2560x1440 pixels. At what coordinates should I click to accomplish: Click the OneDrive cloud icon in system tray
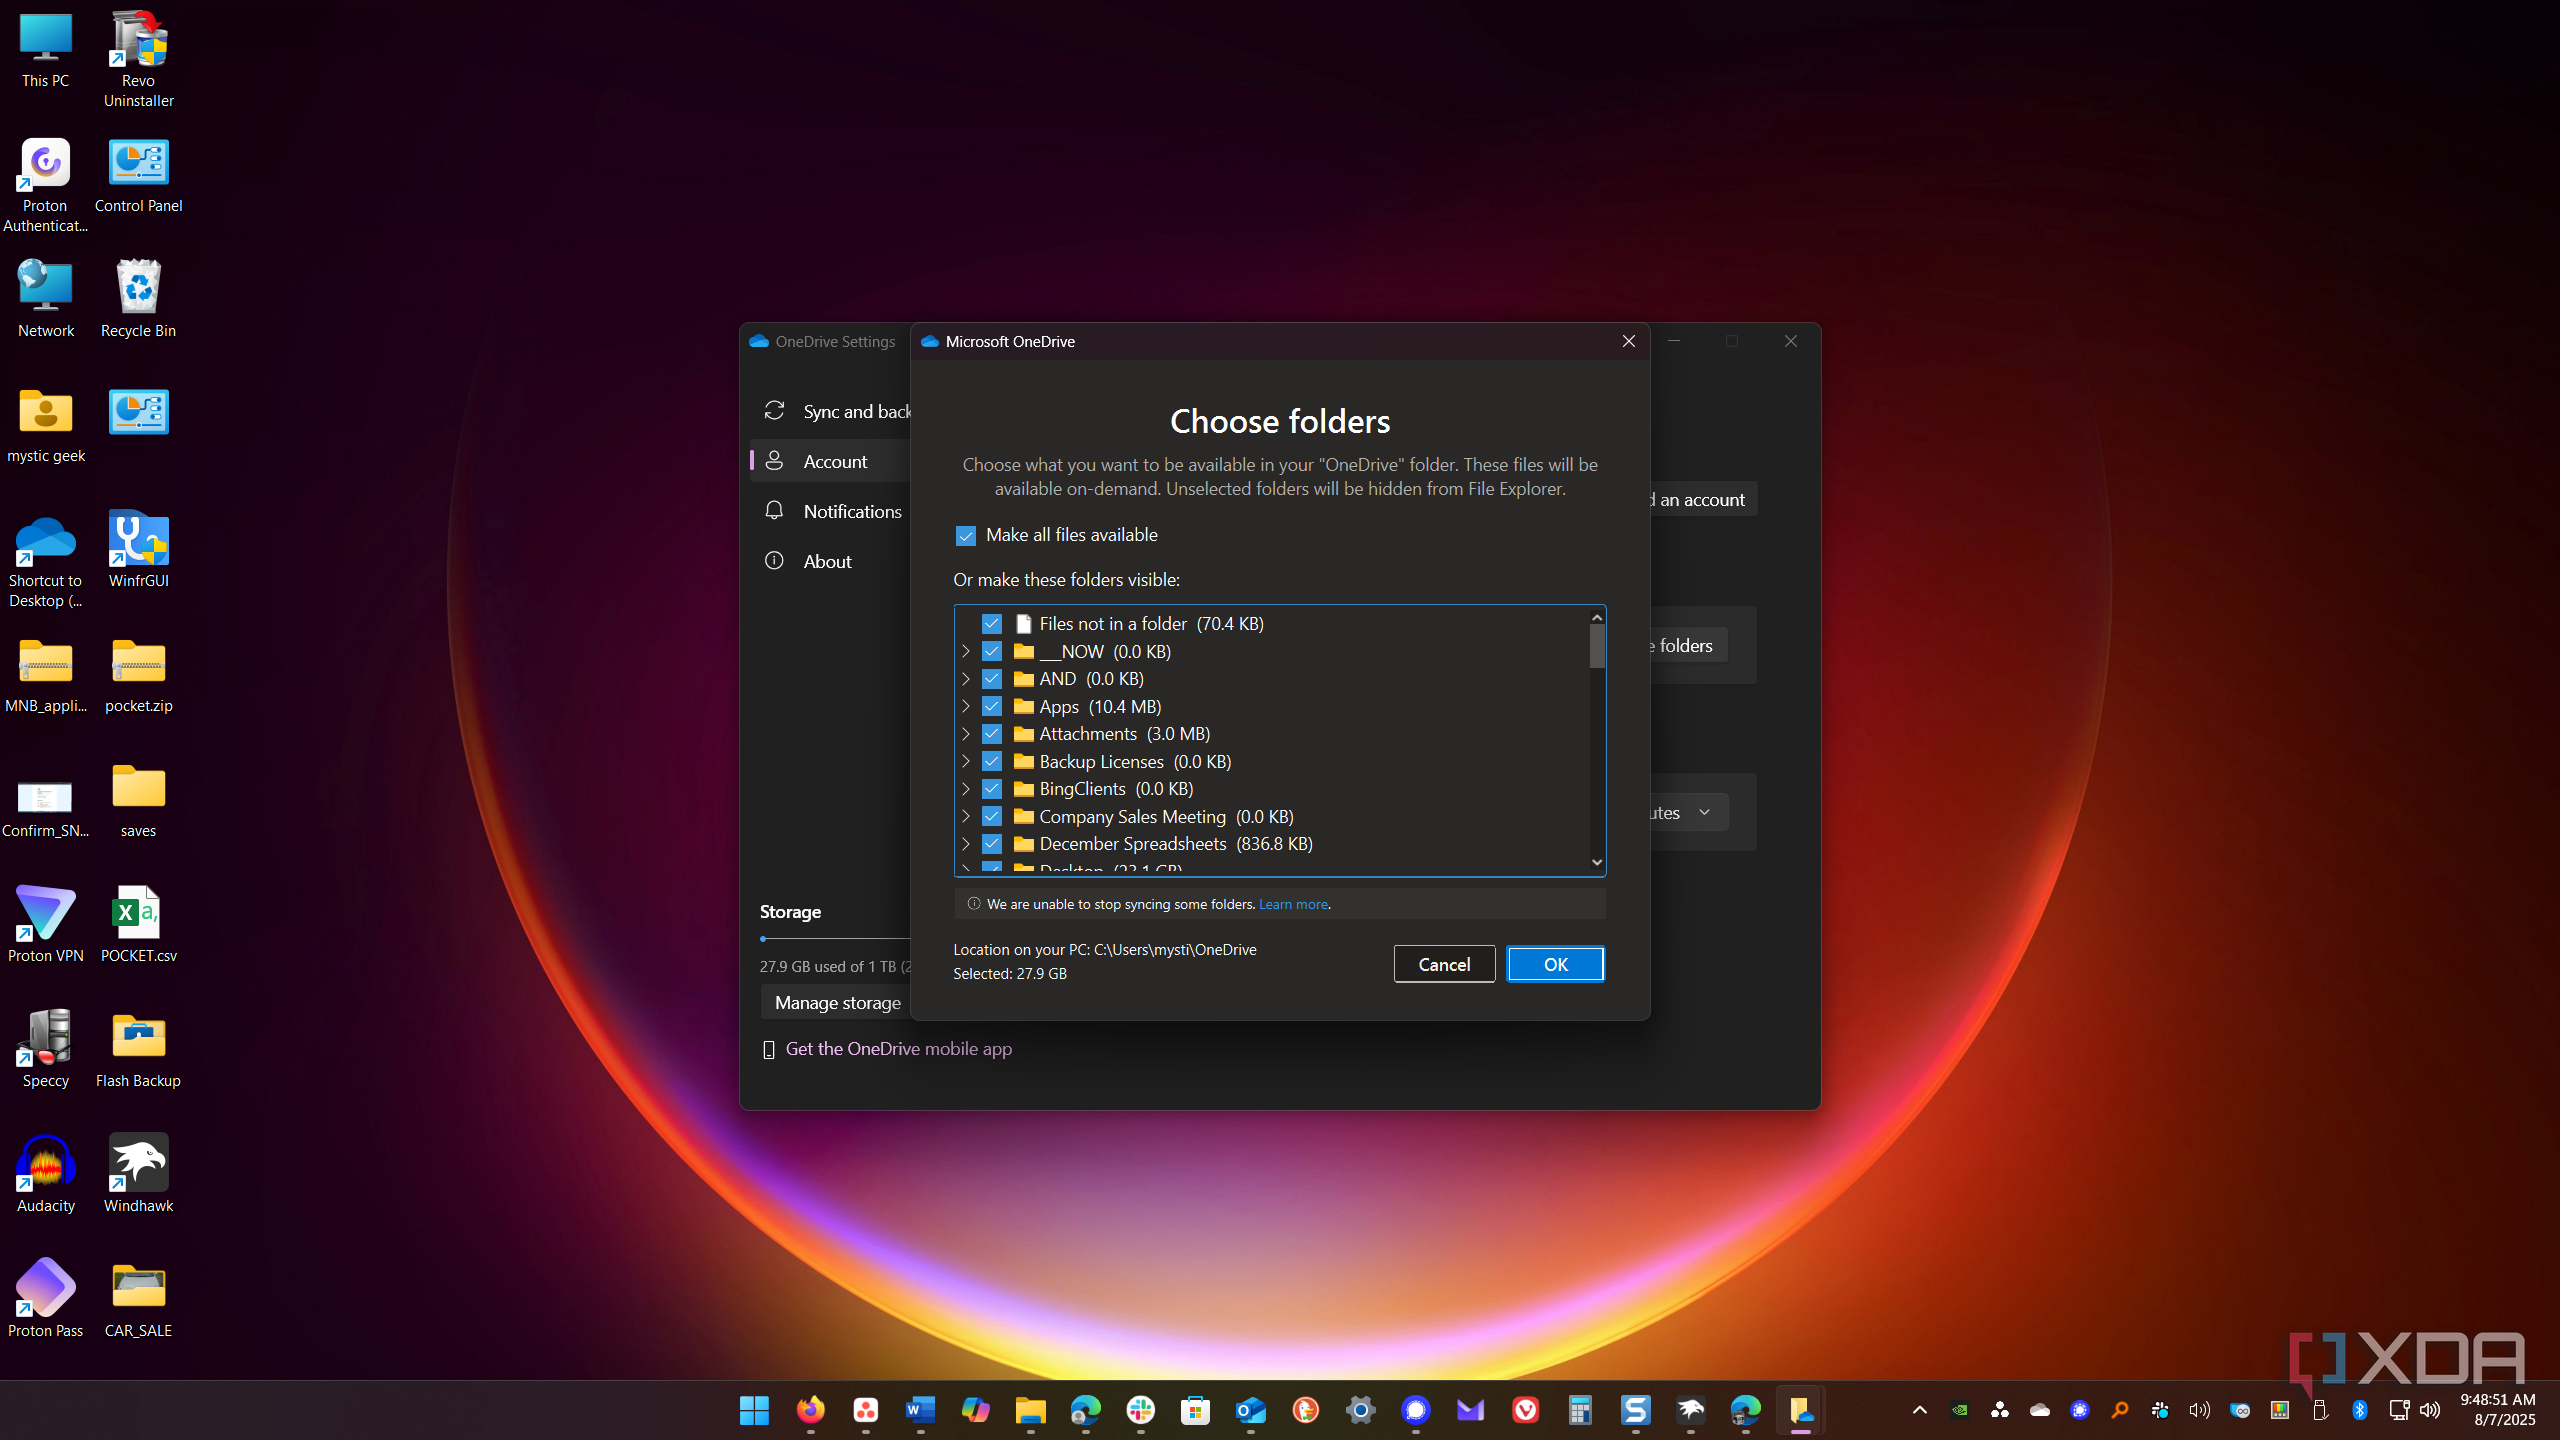[x=2040, y=1410]
